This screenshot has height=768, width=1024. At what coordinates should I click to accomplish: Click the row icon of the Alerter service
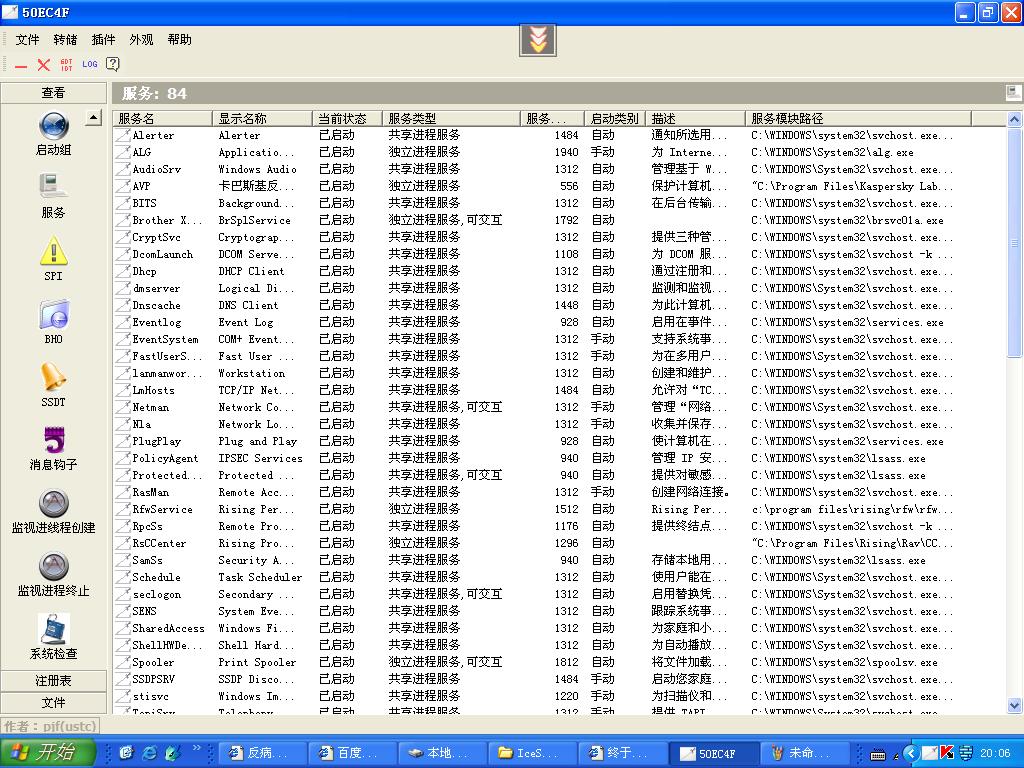[x=122, y=135]
